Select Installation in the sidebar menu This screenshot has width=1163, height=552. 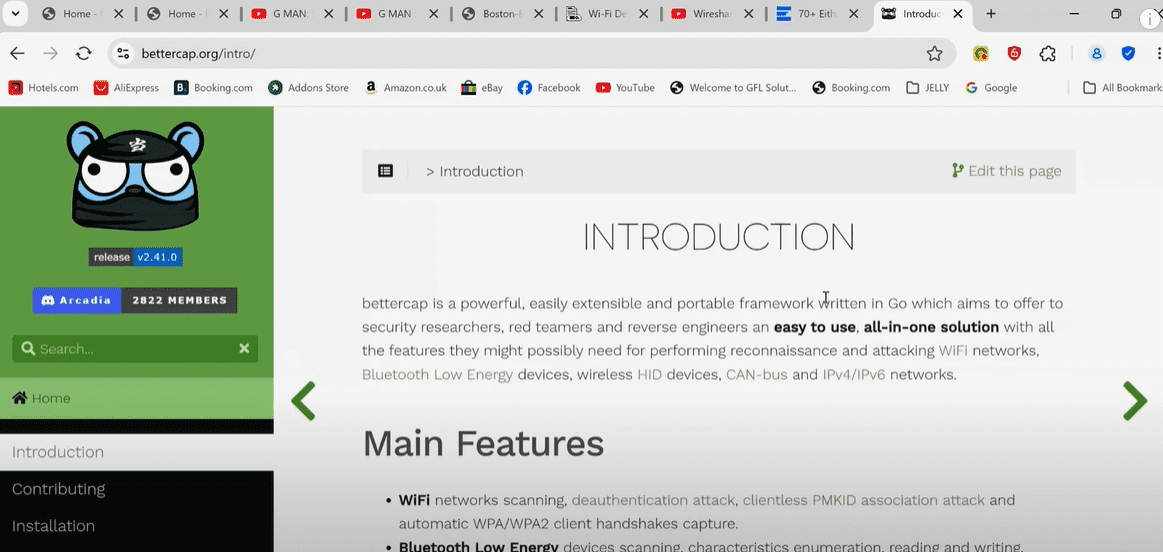coord(53,526)
